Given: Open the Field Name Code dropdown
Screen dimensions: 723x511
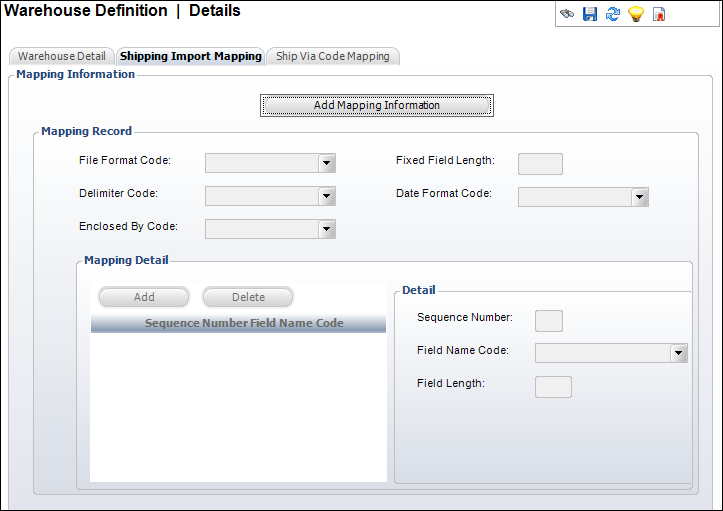Looking at the screenshot, I should pos(679,353).
